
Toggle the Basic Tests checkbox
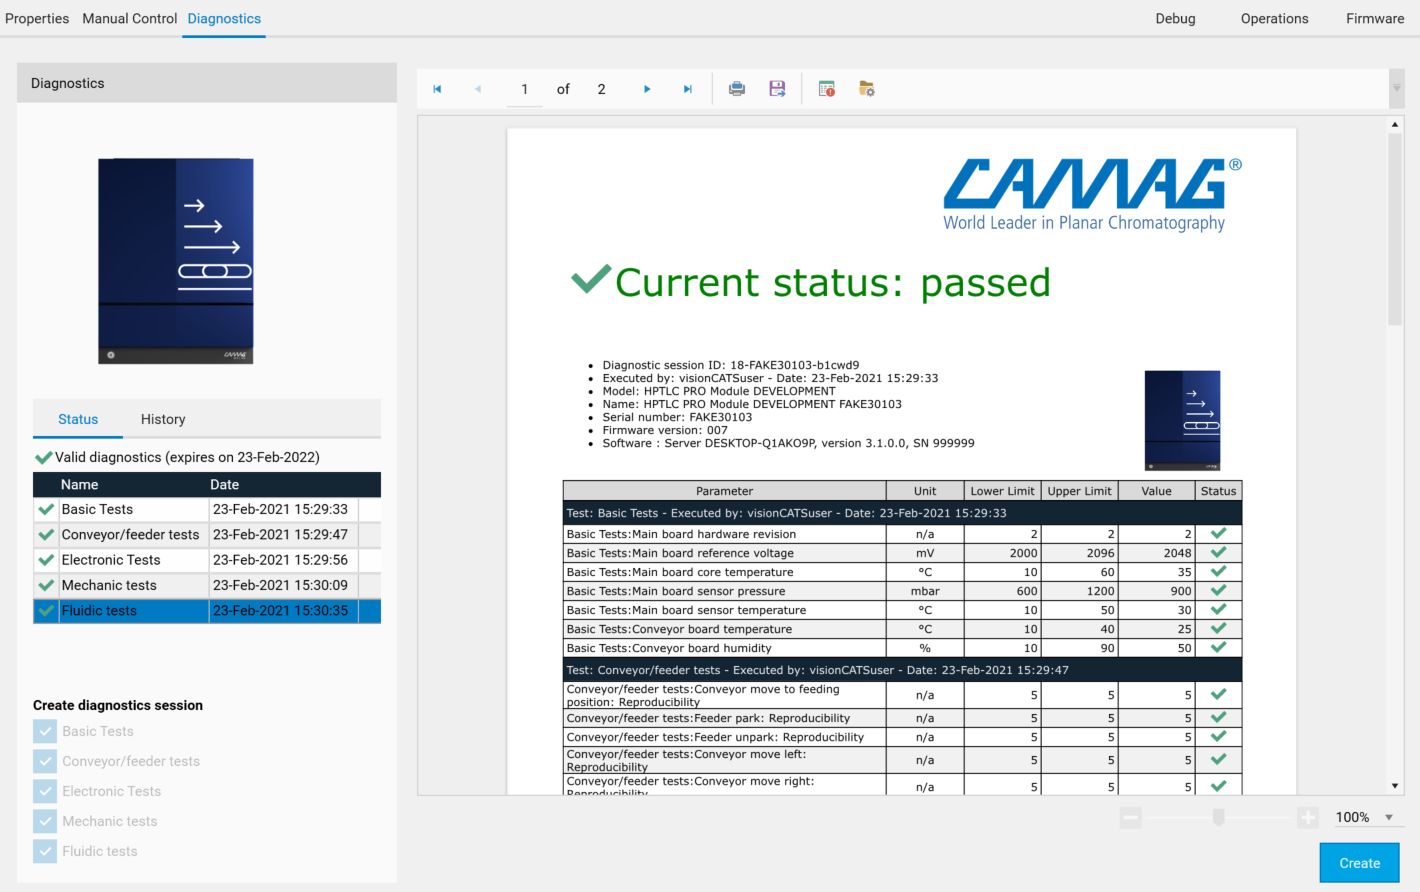pyautogui.click(x=45, y=731)
